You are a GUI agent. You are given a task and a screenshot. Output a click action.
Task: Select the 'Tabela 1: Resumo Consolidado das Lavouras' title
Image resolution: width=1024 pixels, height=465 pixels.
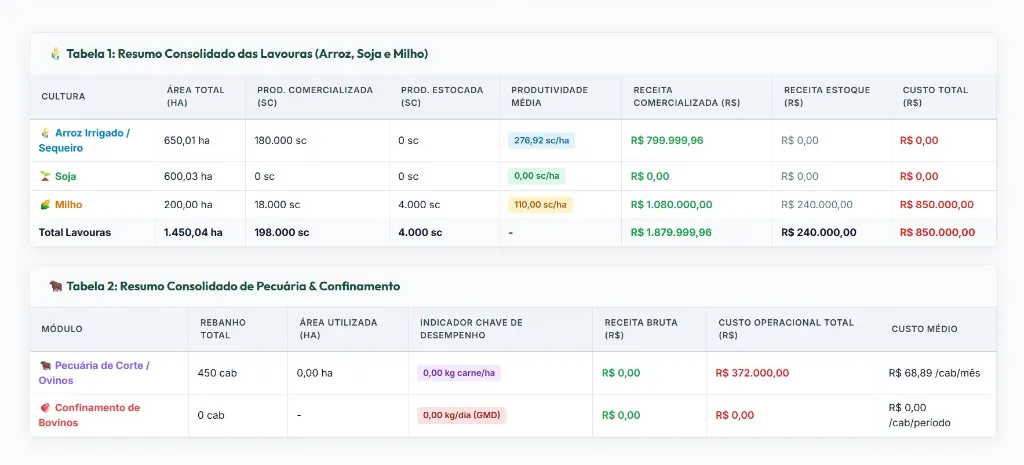[247, 54]
